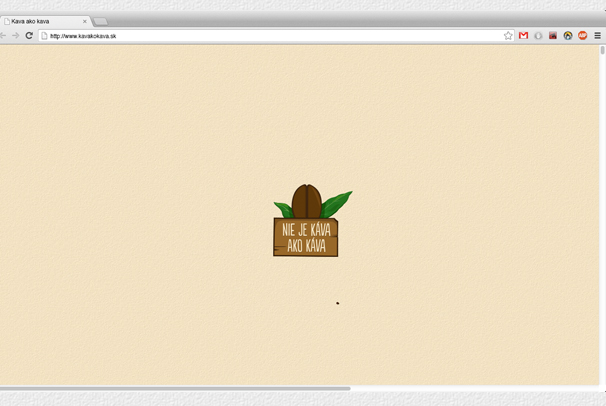Screen dimensions: 606x406
Task: Click the dark red square extension icon
Action: point(553,35)
